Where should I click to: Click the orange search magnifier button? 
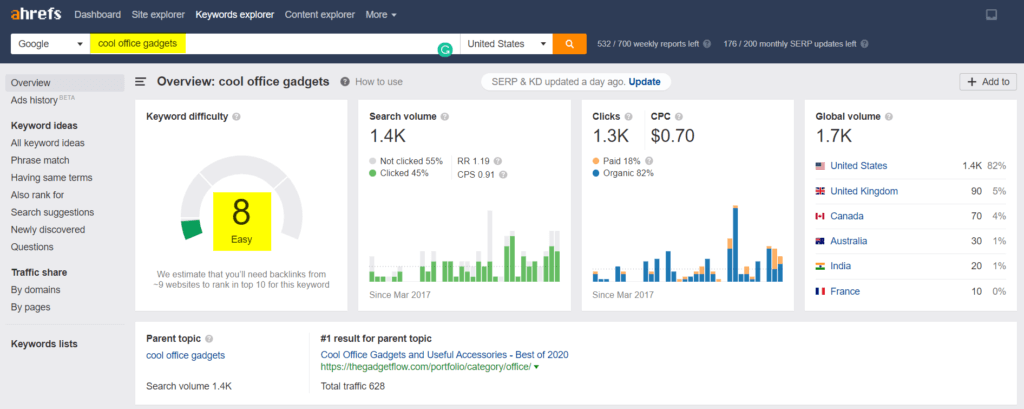coord(569,44)
